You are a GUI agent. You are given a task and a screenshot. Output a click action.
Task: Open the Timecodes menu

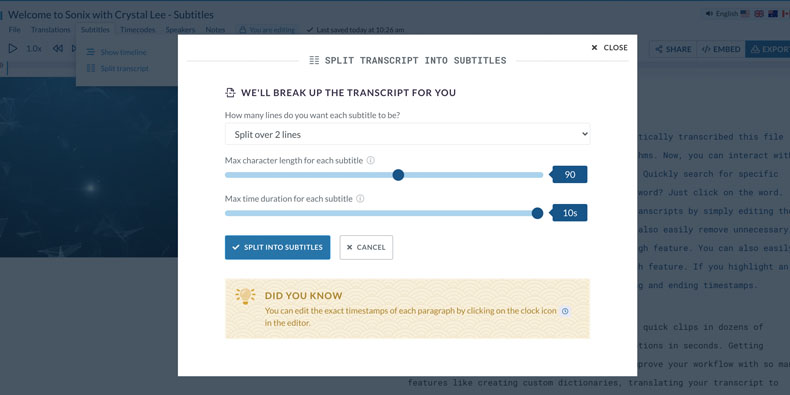(138, 30)
